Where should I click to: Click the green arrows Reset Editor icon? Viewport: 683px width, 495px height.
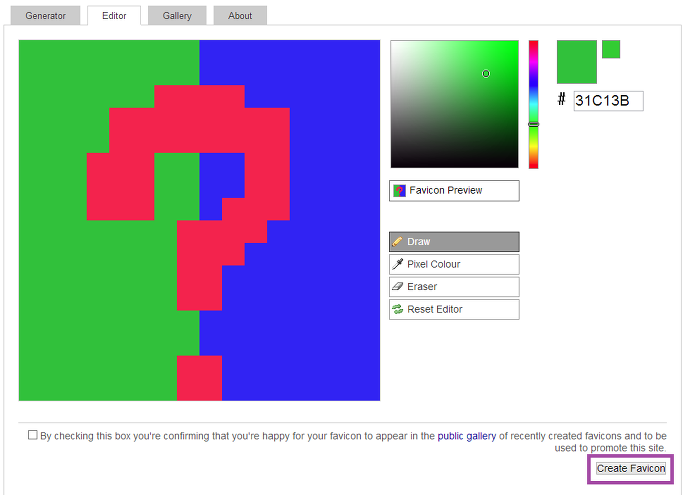[397, 309]
